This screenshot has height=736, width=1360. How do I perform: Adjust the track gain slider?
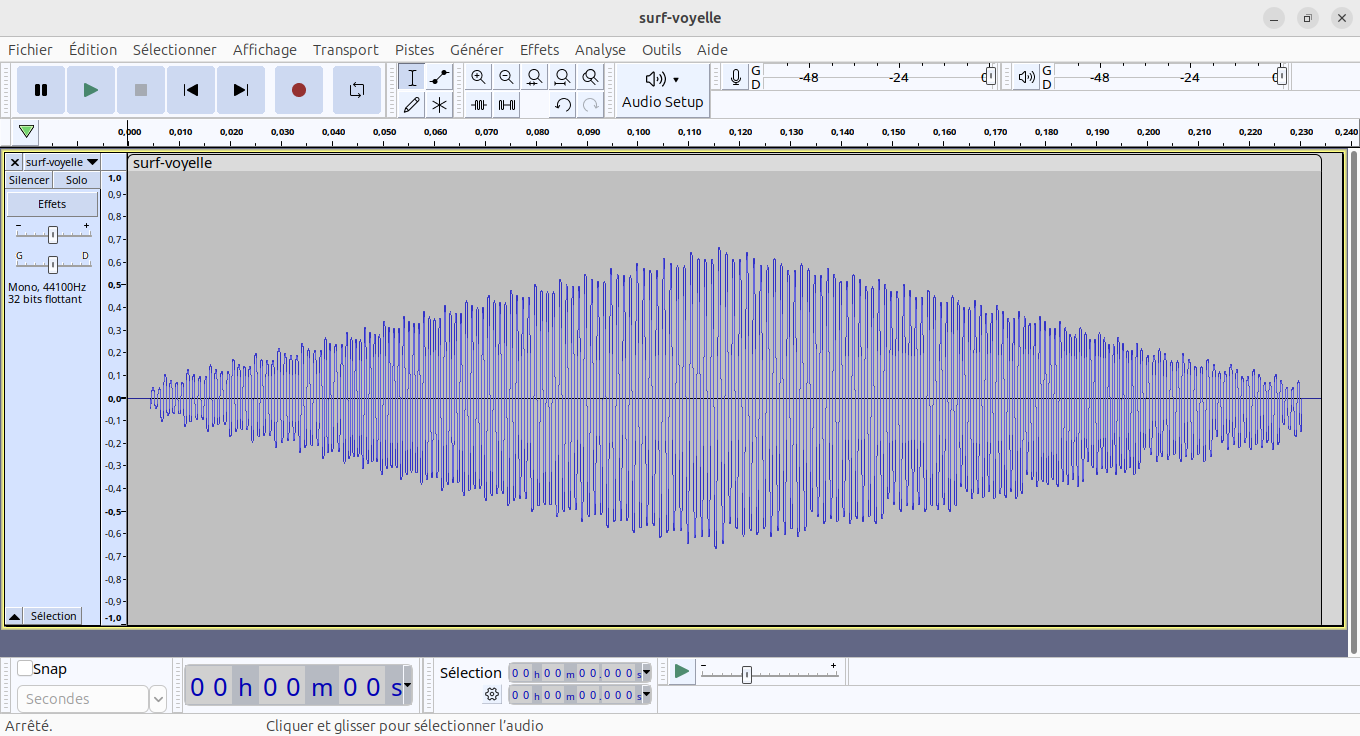click(x=53, y=234)
